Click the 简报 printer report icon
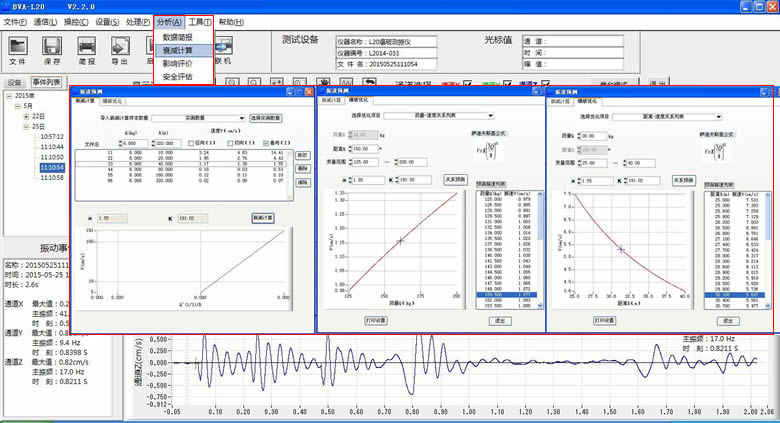The image size is (780, 423). [87, 47]
